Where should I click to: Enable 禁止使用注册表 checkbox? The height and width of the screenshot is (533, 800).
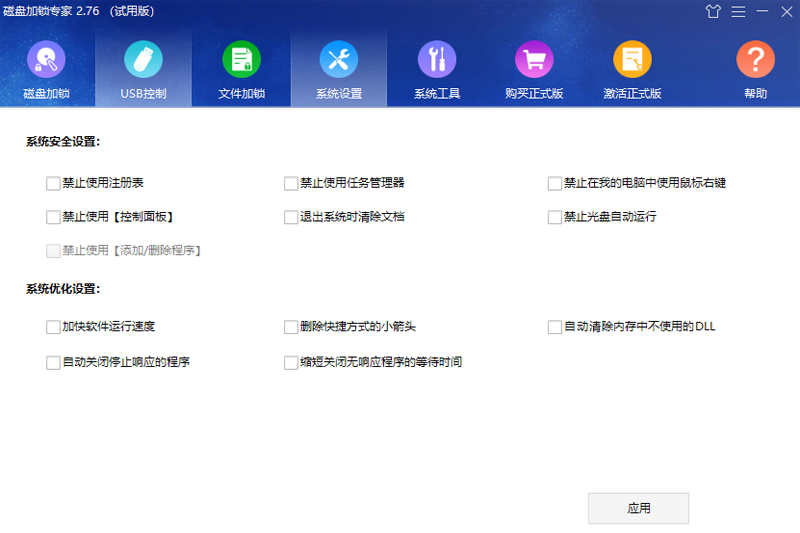click(x=54, y=183)
